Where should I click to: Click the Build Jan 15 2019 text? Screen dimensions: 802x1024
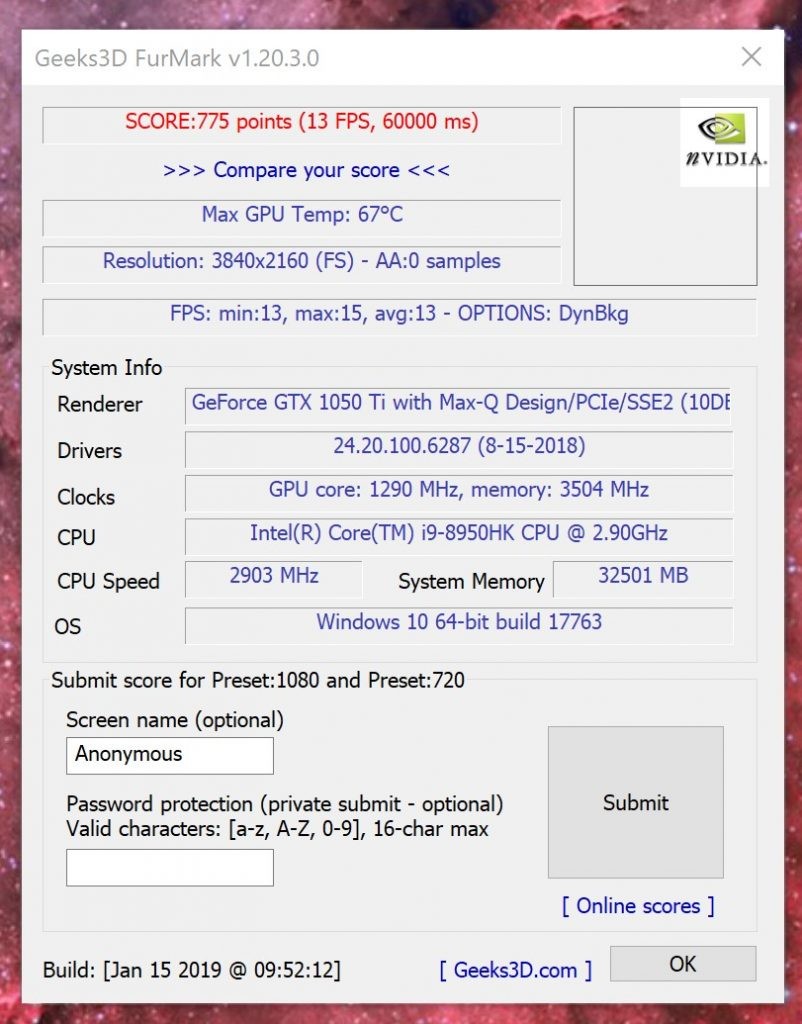tap(192, 970)
